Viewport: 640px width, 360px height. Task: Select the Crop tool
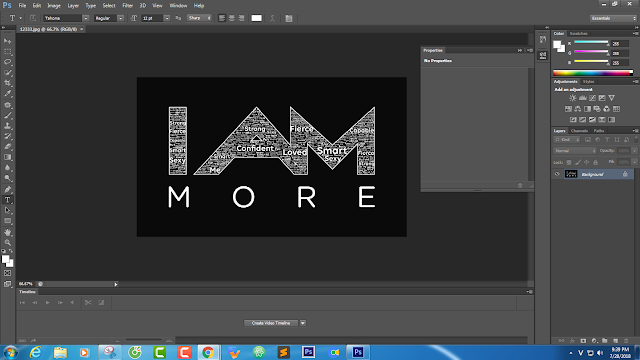[7, 83]
